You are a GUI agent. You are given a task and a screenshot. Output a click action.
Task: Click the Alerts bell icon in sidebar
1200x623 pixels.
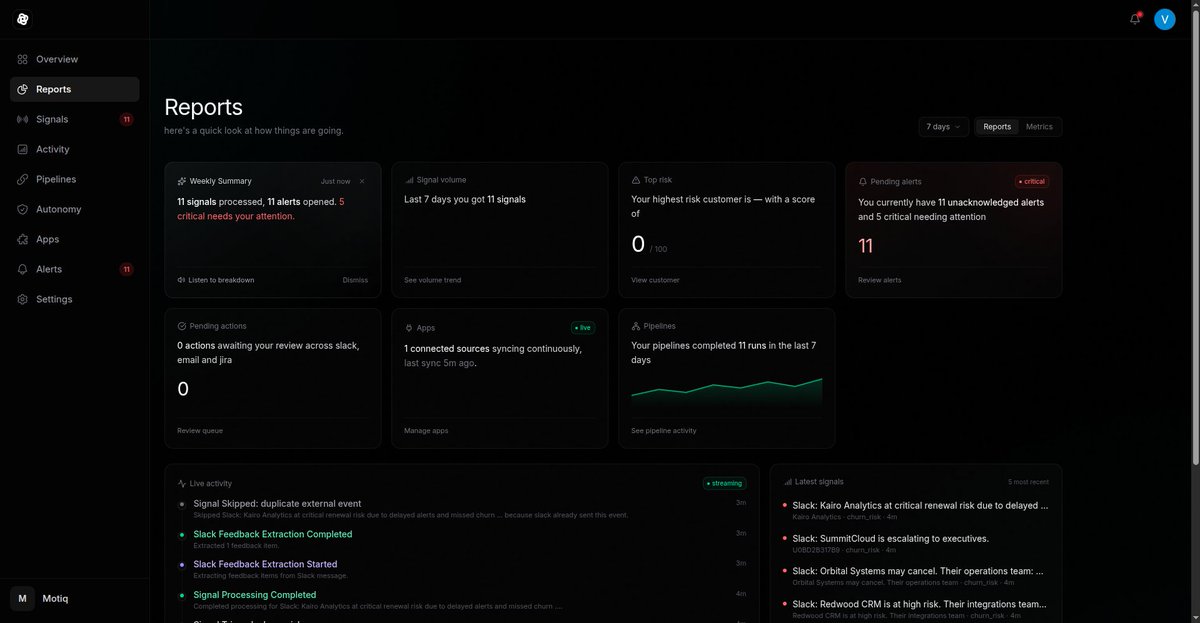(22, 269)
